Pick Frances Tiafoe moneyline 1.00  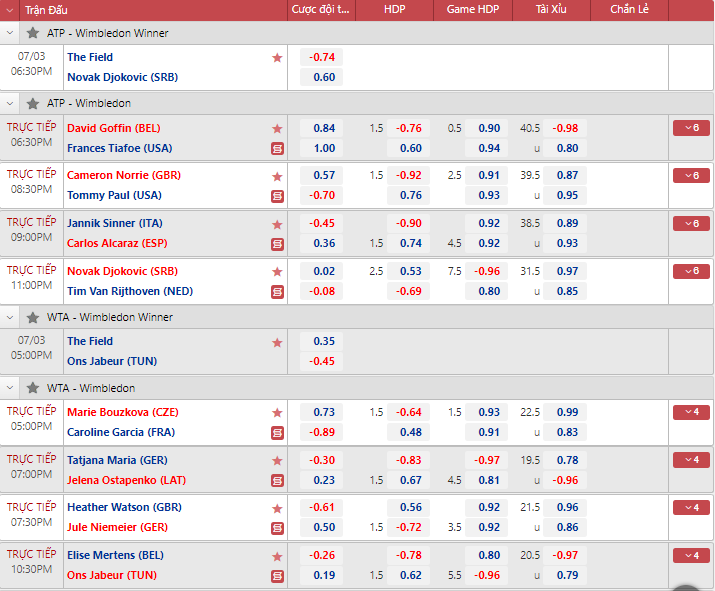click(321, 149)
